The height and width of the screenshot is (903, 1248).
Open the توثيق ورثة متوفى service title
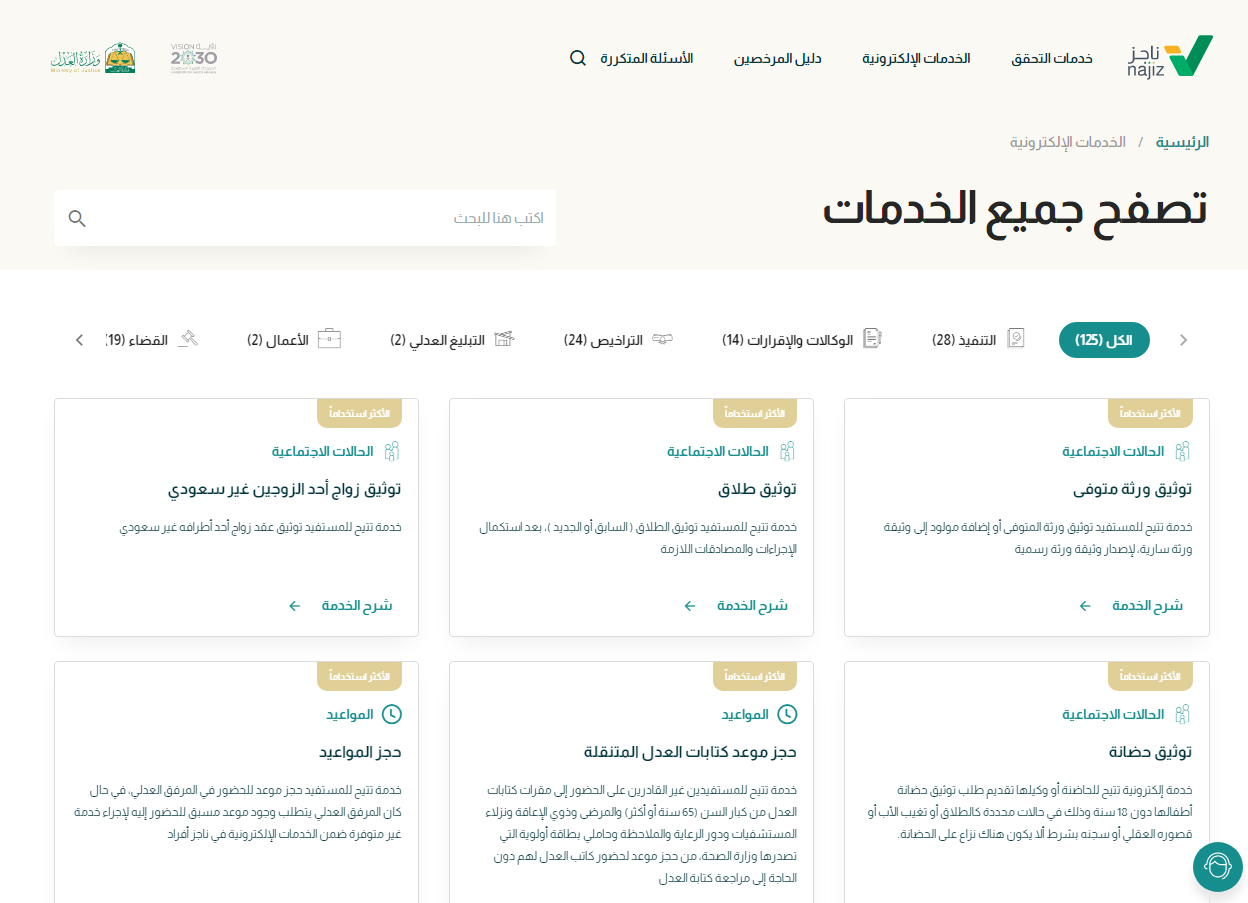1132,490
